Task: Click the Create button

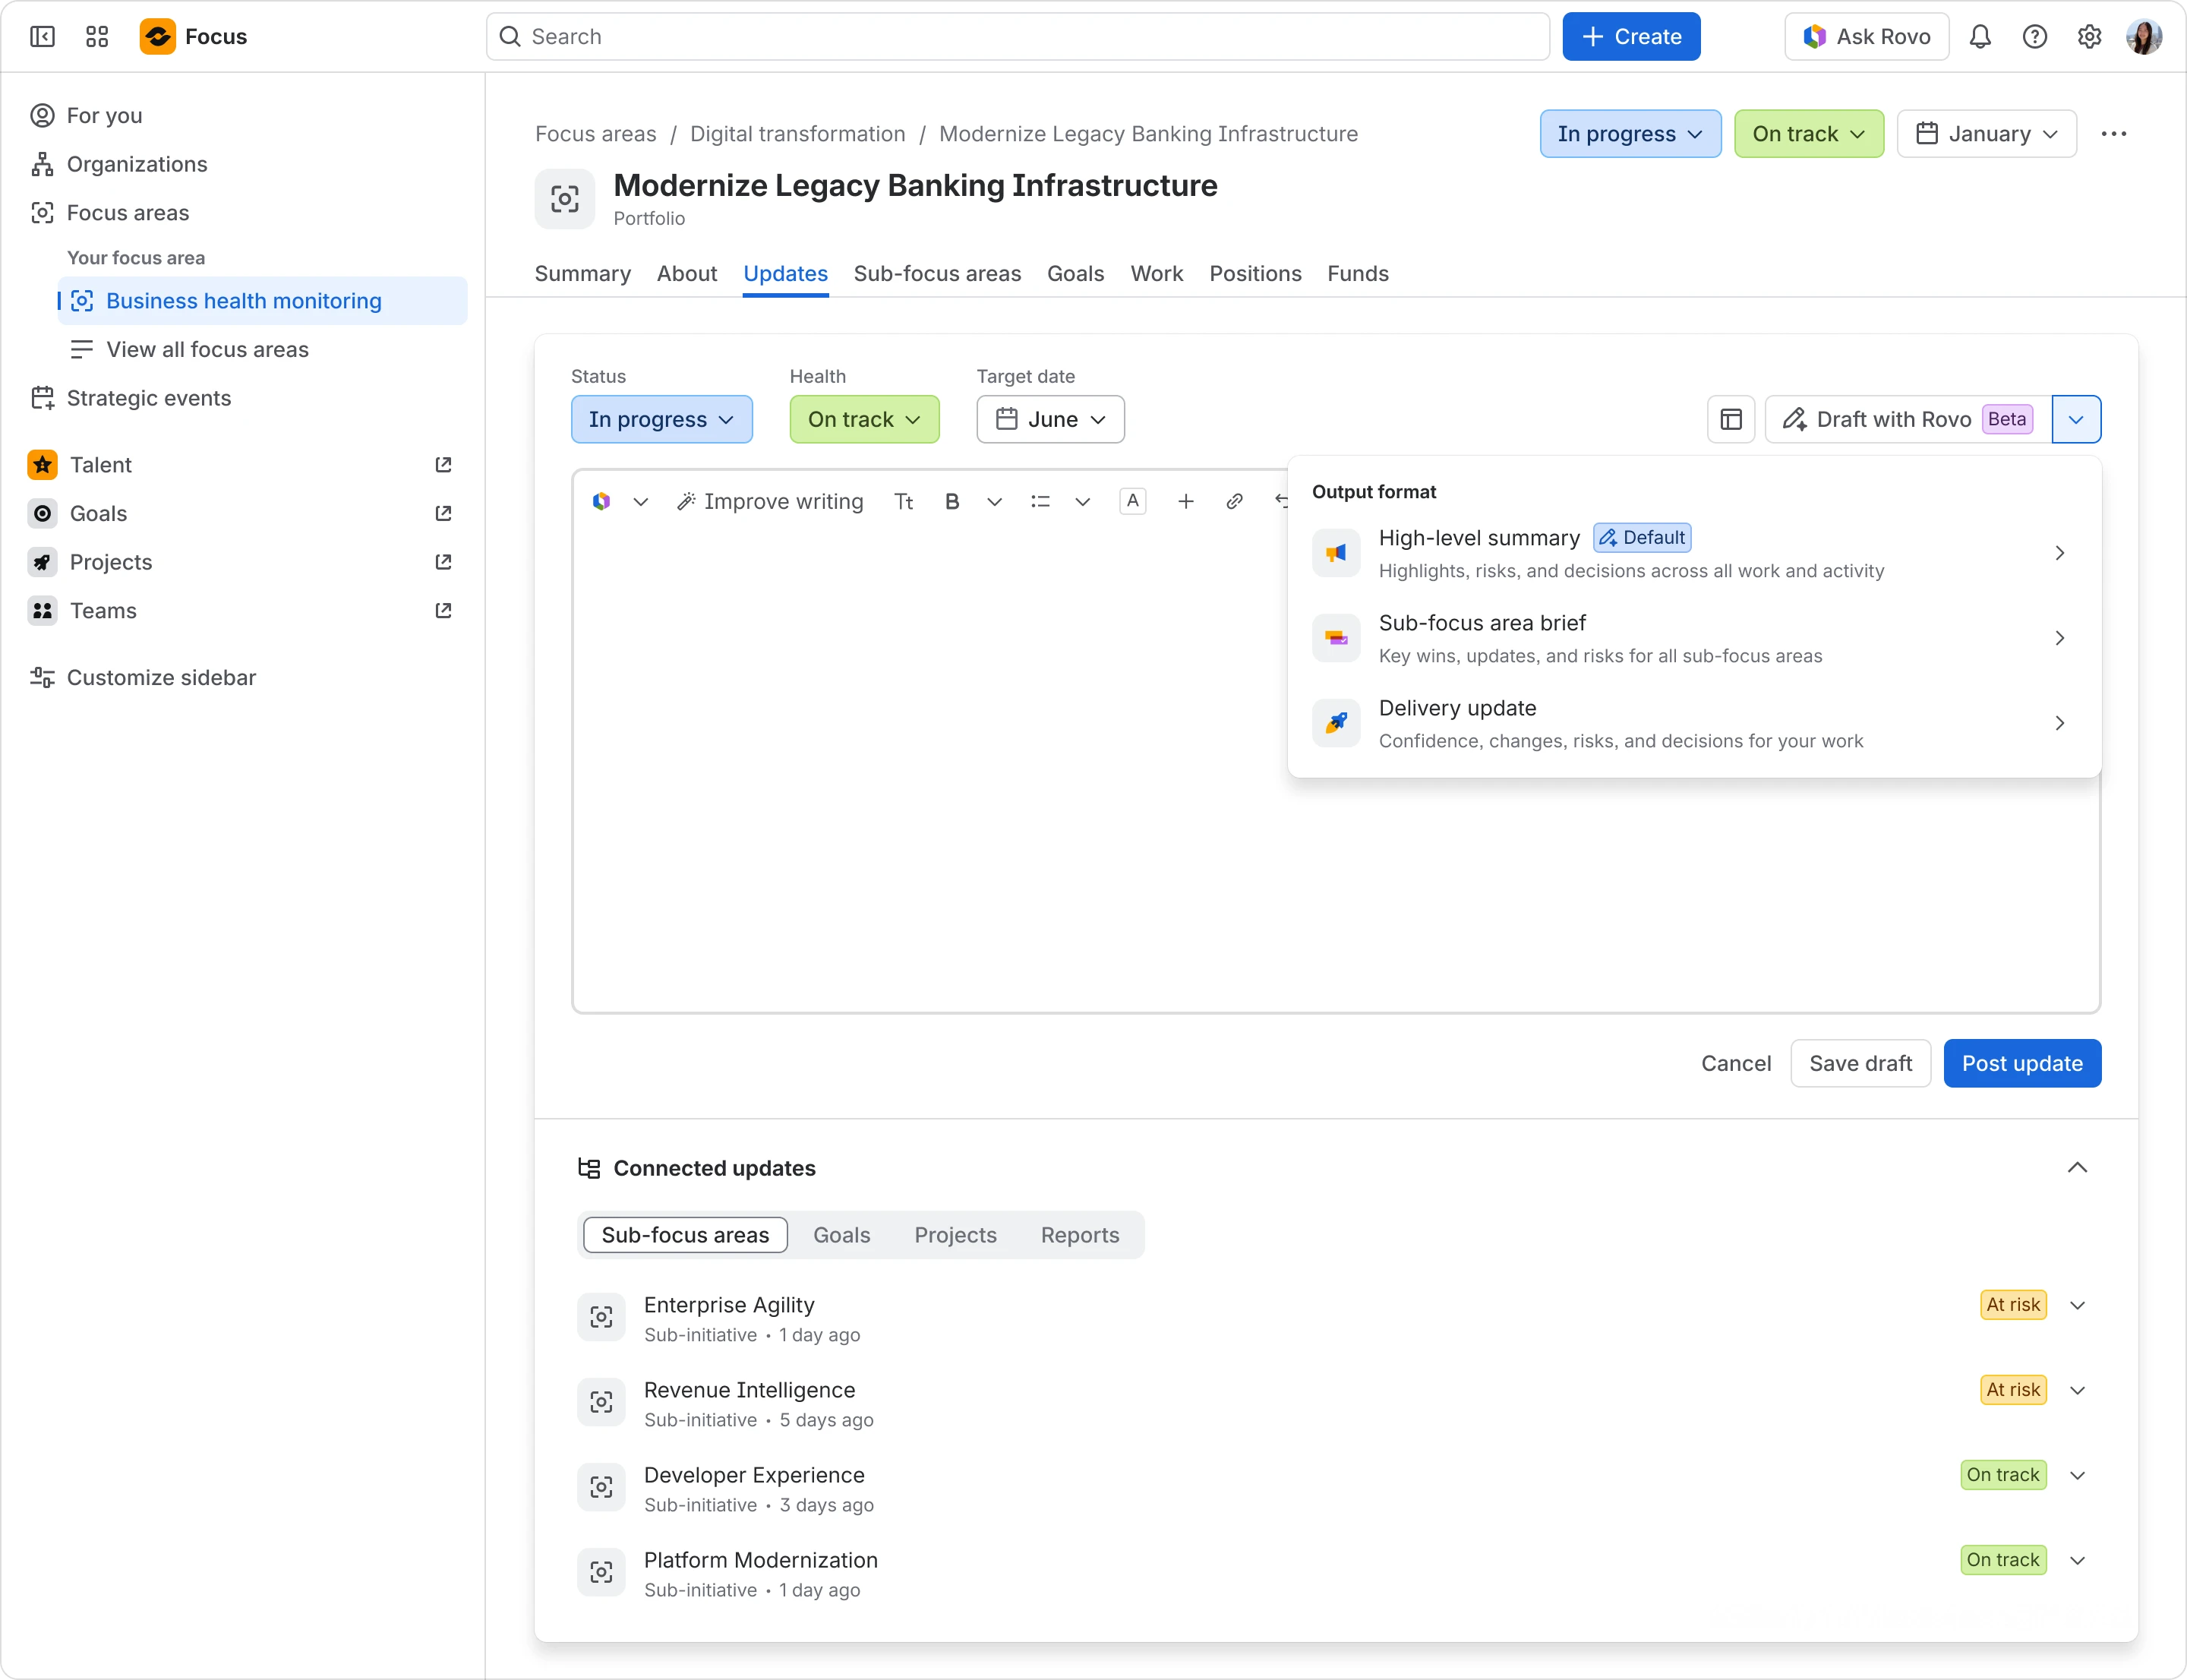Action: [x=1631, y=37]
